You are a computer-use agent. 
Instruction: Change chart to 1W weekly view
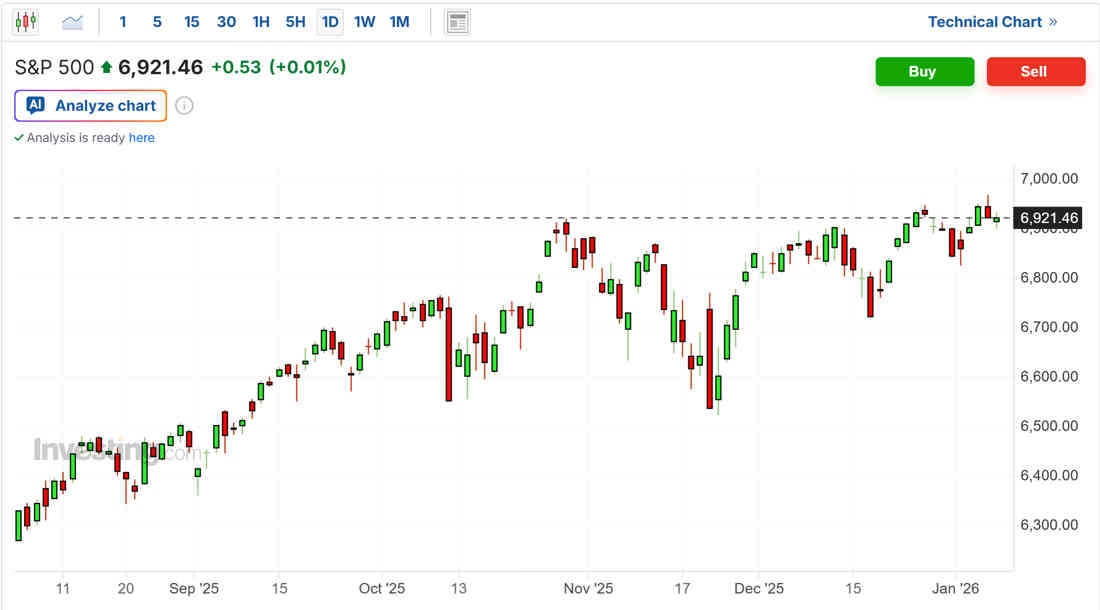click(365, 22)
